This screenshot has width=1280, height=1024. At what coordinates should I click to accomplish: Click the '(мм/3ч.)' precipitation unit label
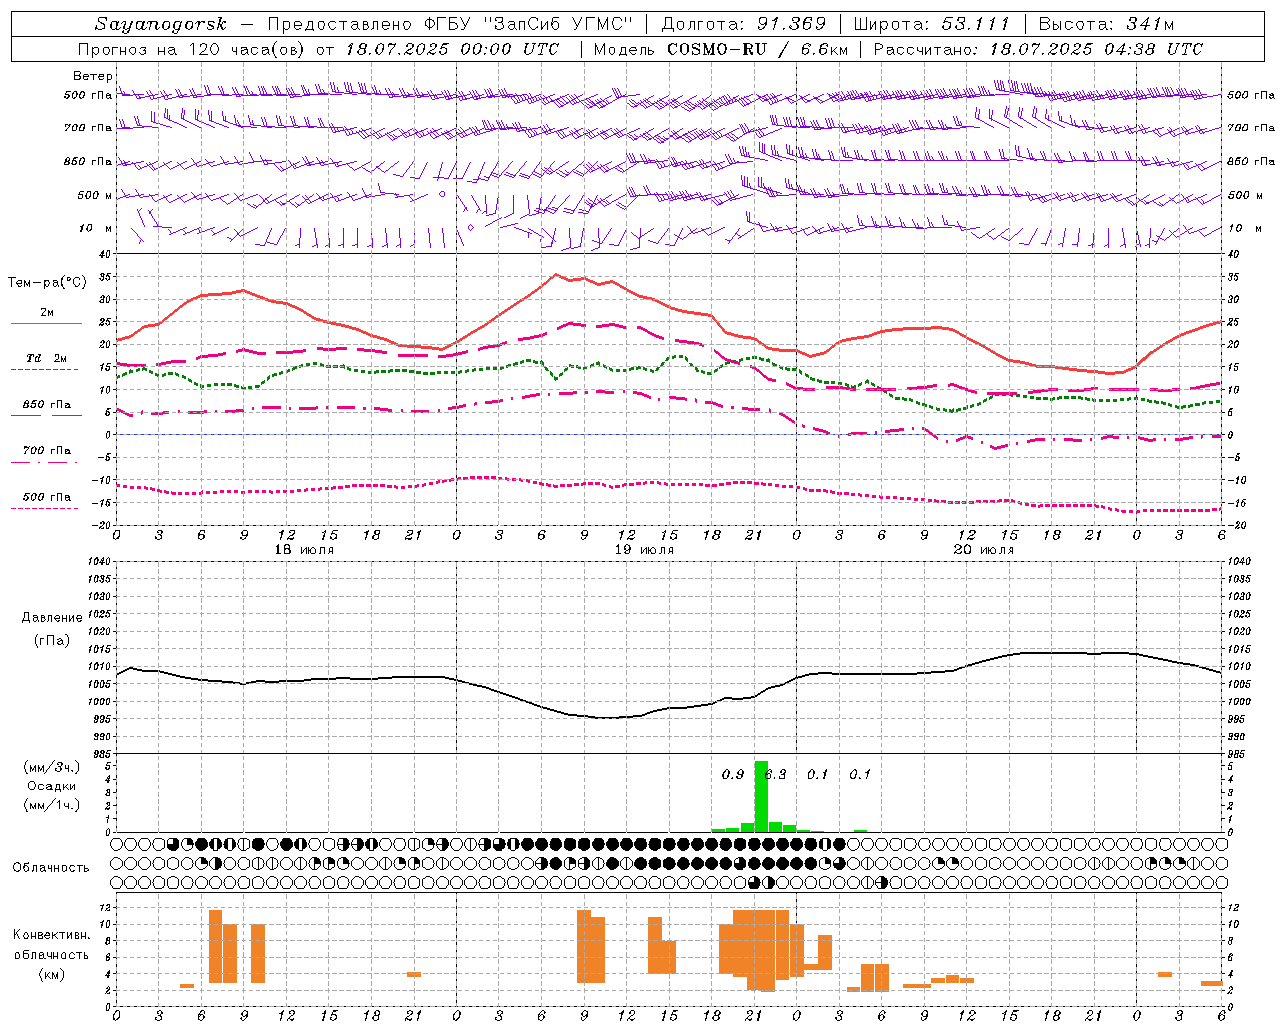pos(52,767)
